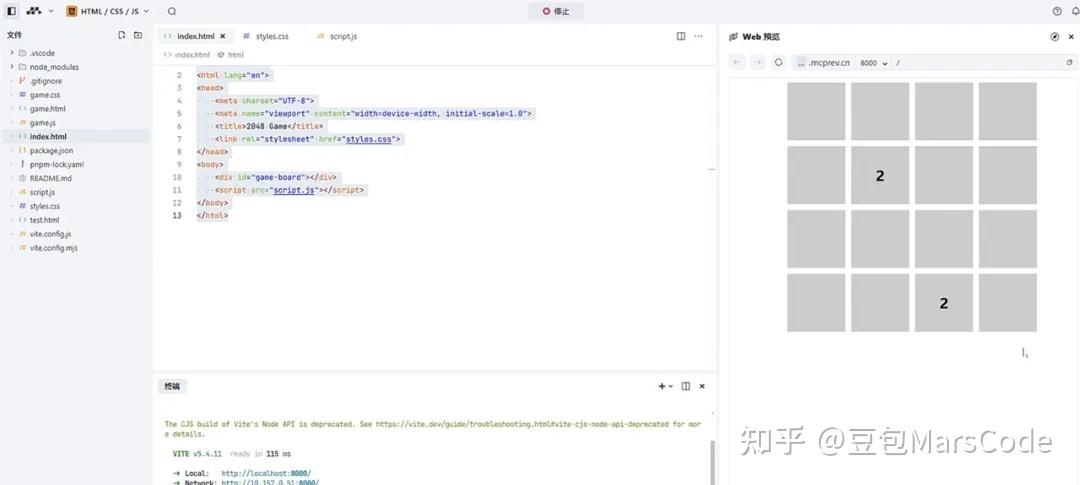The image size is (1080, 485).
Task: Click the 停止 stop button
Action: [x=556, y=11]
